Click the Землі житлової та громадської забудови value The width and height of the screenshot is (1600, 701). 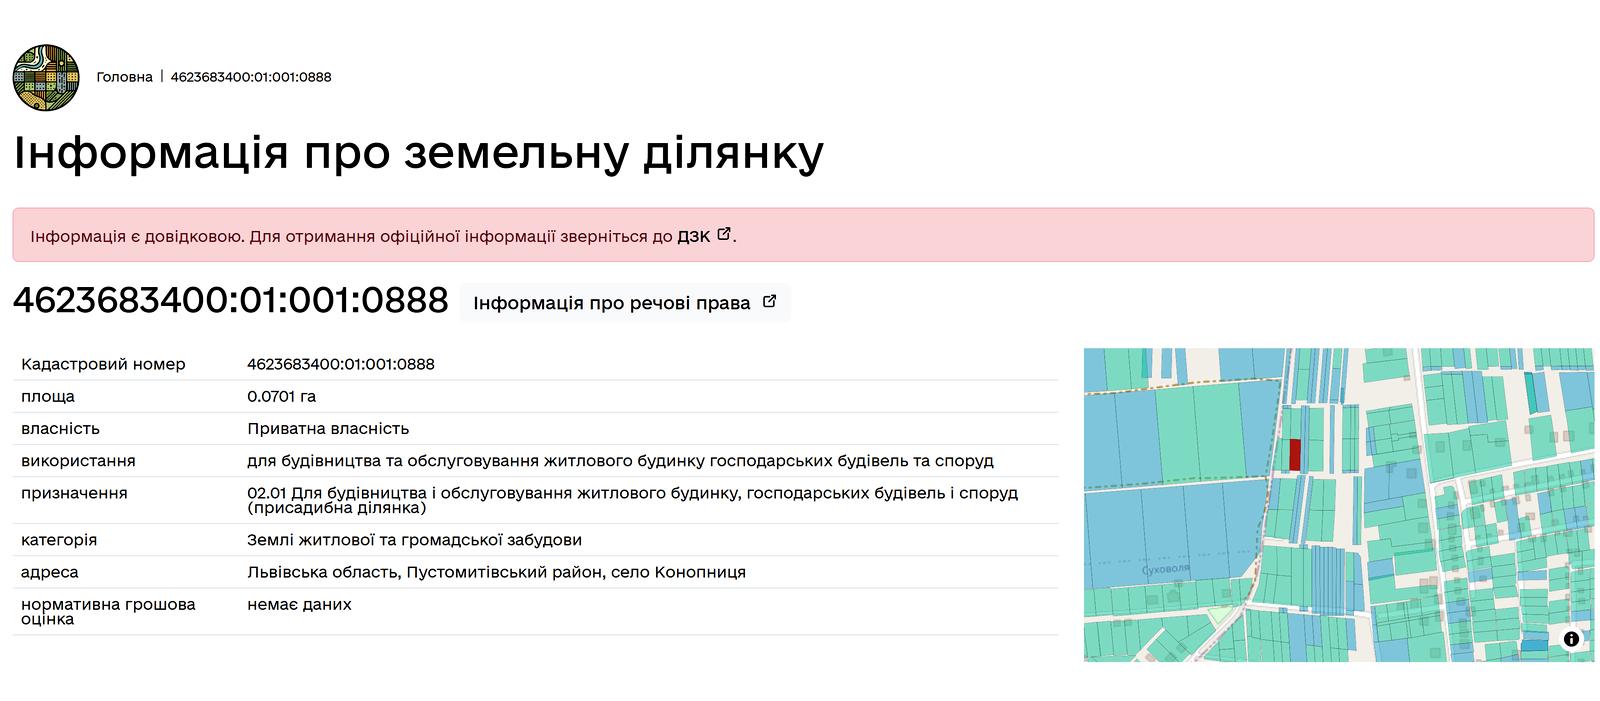coord(414,540)
